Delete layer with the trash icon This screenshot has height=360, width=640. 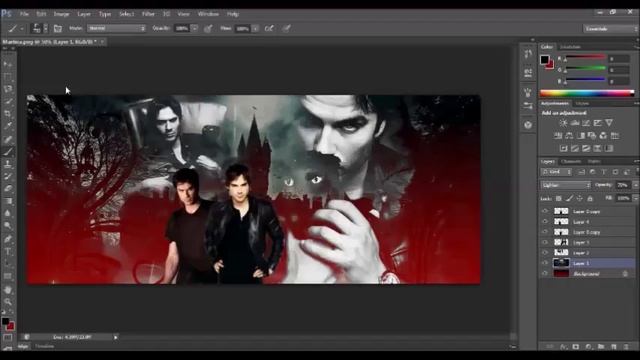(627, 347)
